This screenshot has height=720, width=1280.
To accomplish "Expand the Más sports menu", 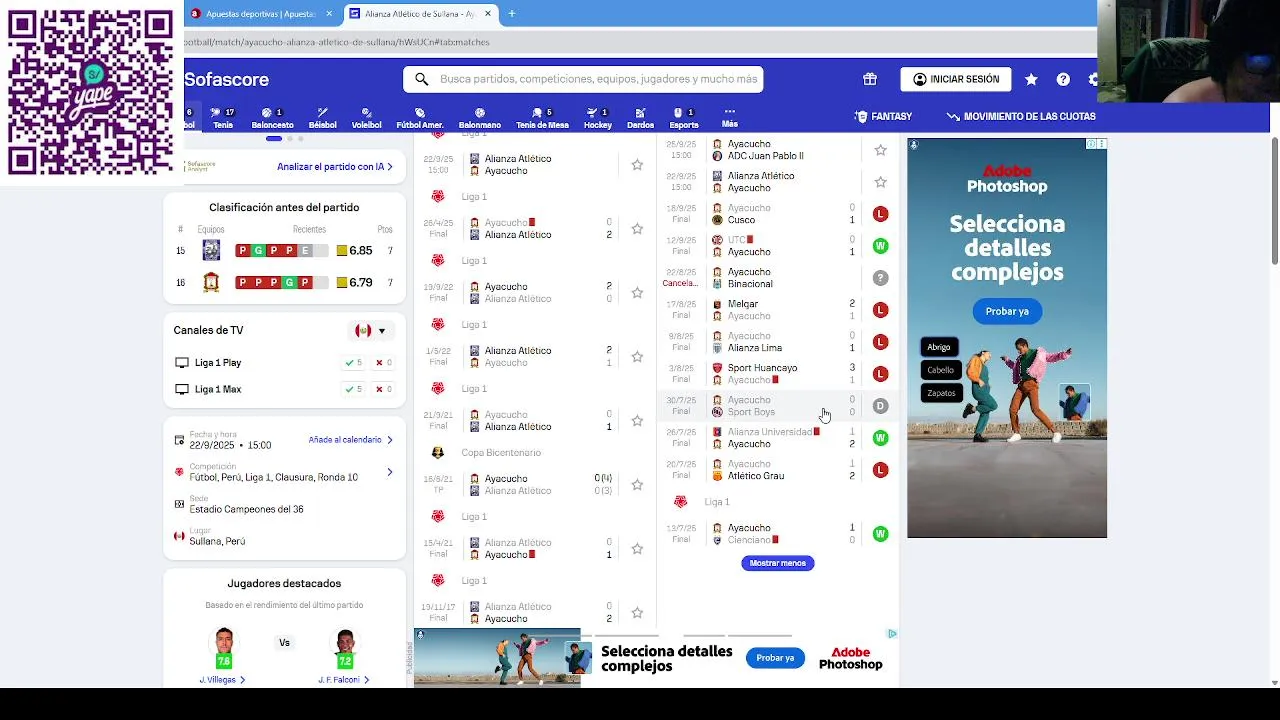I will click(x=729, y=118).
